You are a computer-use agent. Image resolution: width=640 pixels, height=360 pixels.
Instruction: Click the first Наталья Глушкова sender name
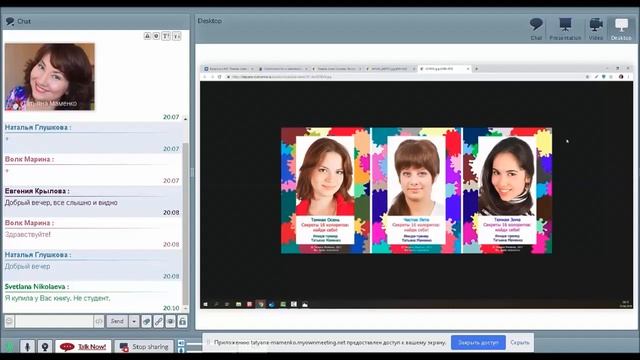click(x=38, y=127)
